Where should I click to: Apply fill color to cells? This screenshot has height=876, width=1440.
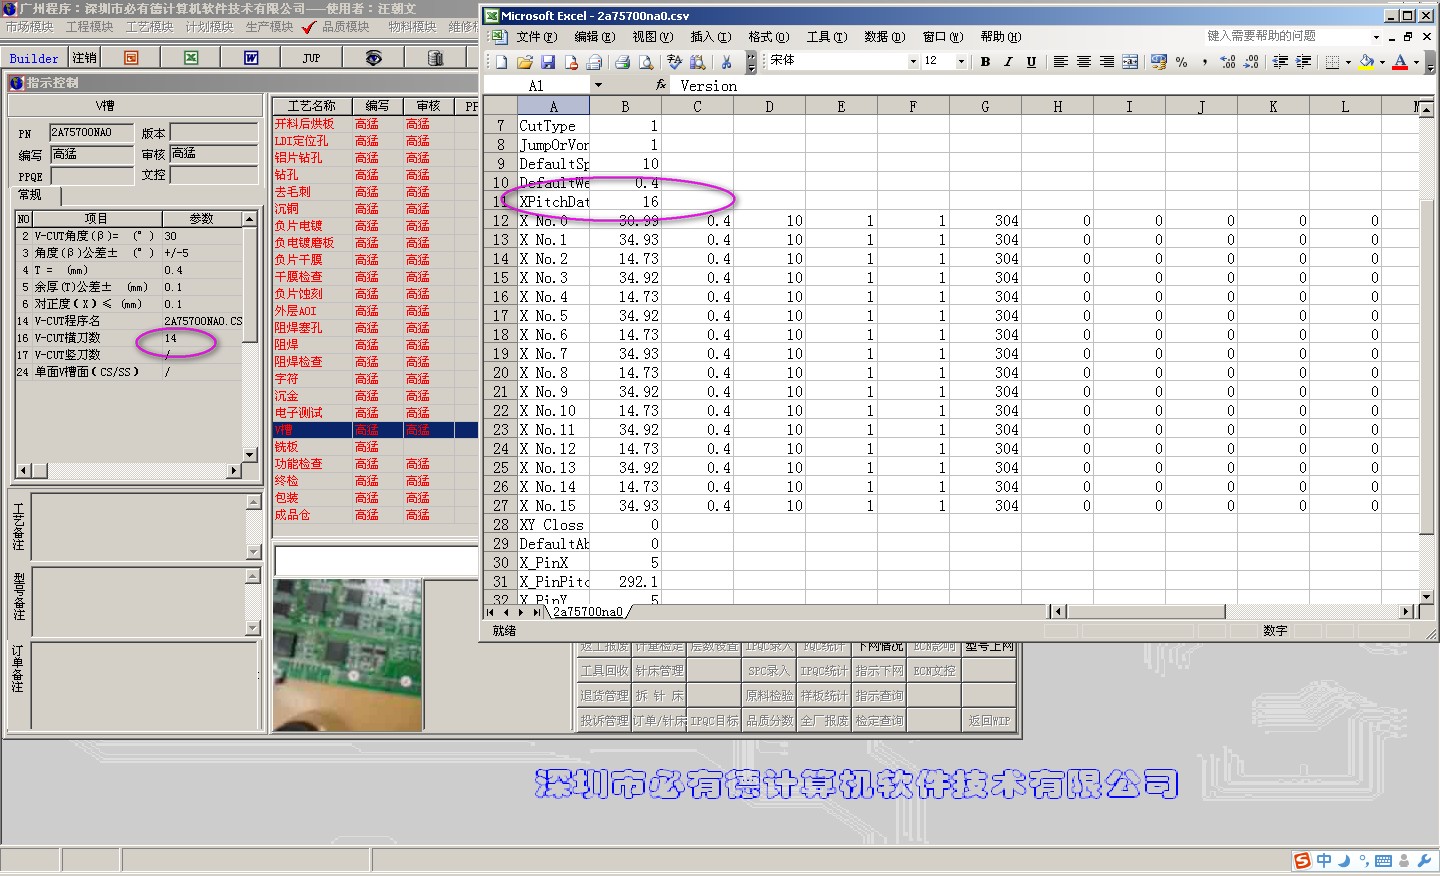[x=1366, y=62]
